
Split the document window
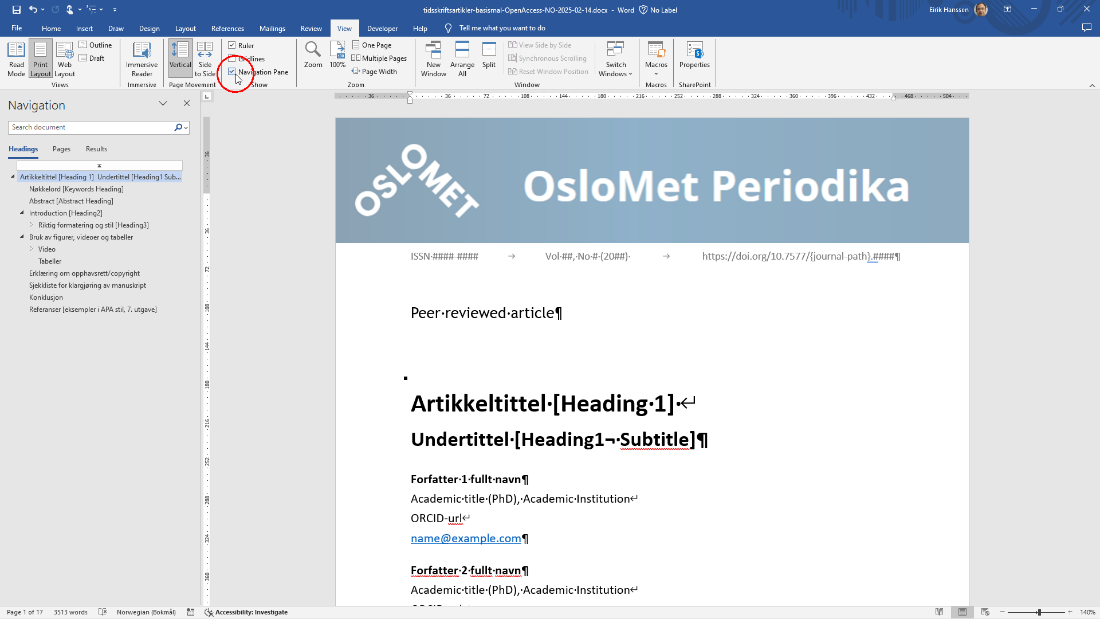point(489,55)
